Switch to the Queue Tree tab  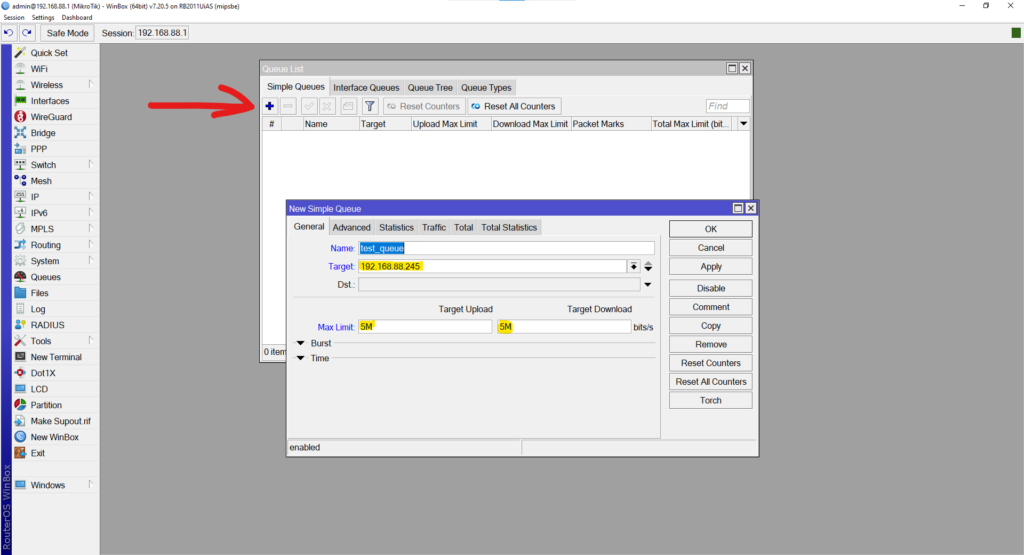coord(430,88)
